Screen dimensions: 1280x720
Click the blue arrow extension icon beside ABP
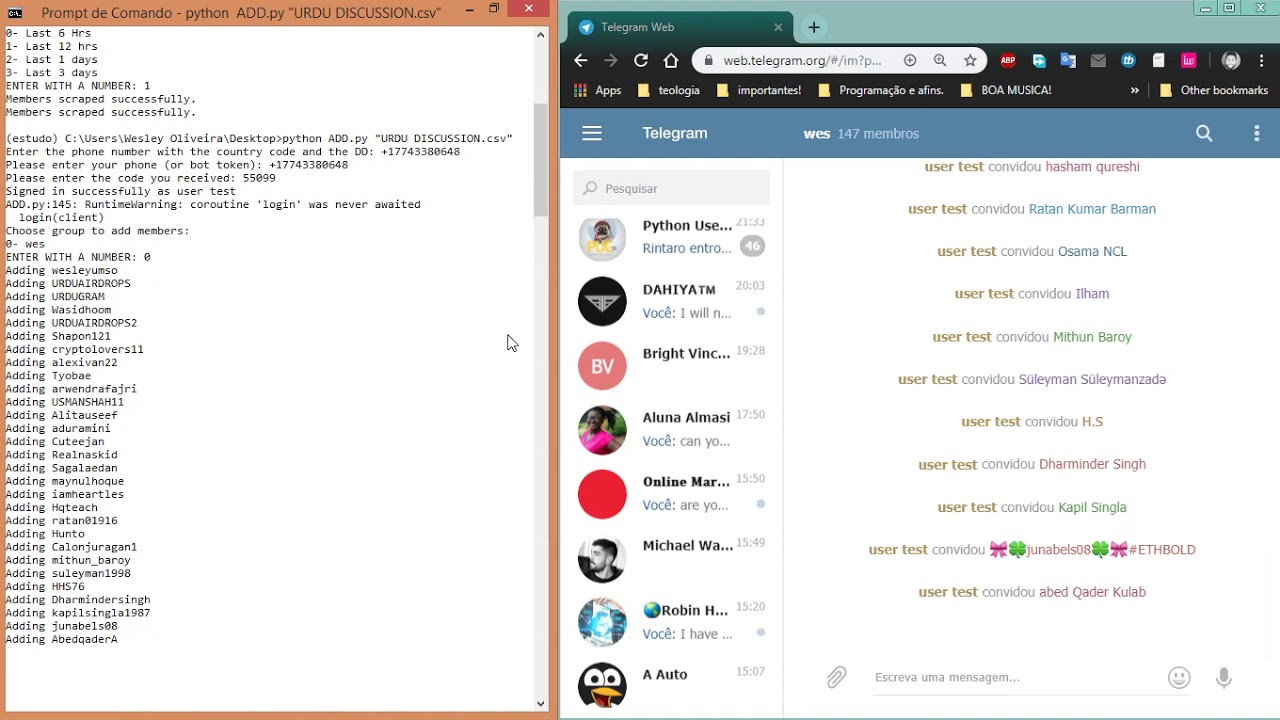click(1039, 60)
